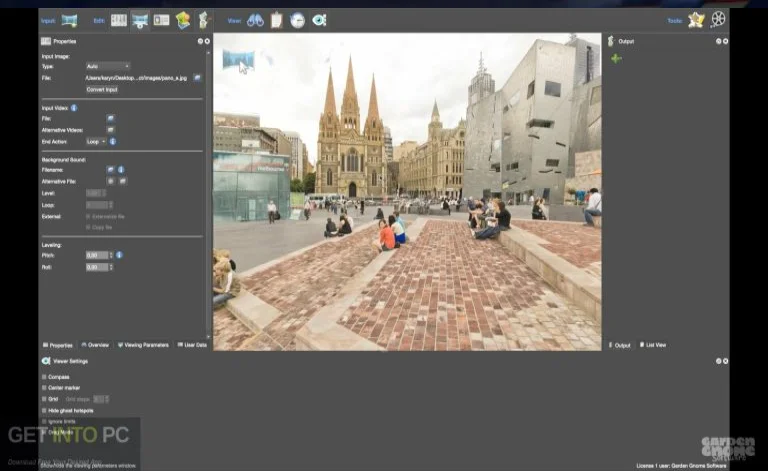Image resolution: width=768 pixels, height=471 pixels.
Task: Browse for Background Sound filename
Action: tap(110, 170)
